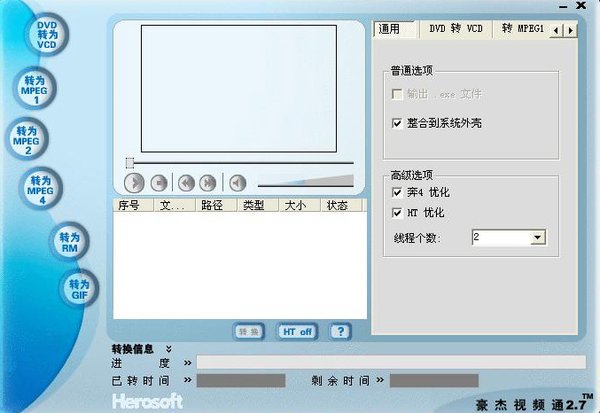This screenshot has height=413, width=600.
Task: Select the 转为 RM conversion mode
Action: [69, 242]
